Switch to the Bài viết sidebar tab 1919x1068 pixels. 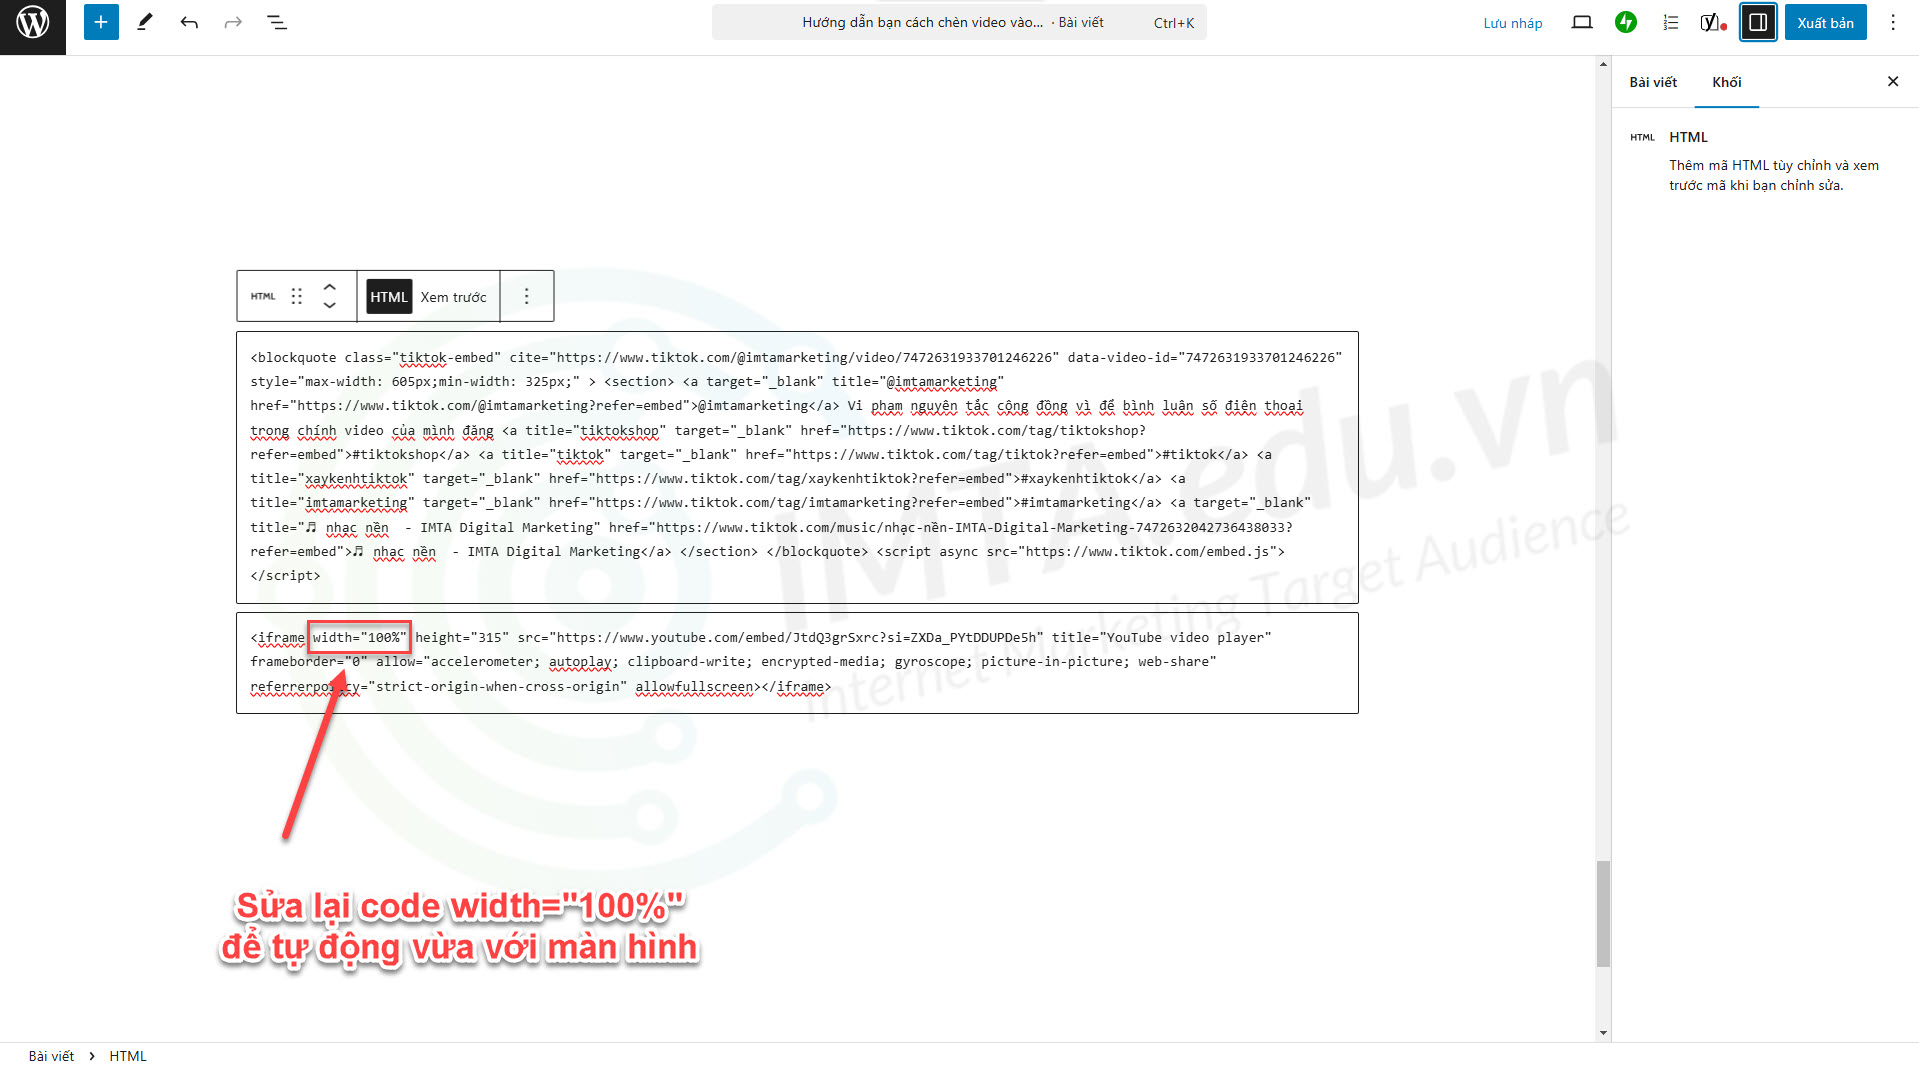tap(1653, 82)
